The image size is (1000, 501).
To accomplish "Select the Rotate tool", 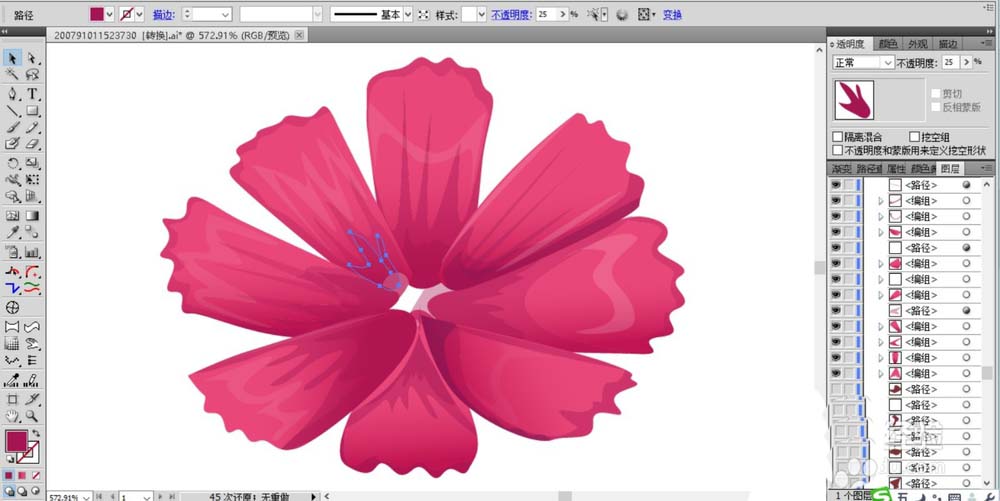I will [12, 164].
